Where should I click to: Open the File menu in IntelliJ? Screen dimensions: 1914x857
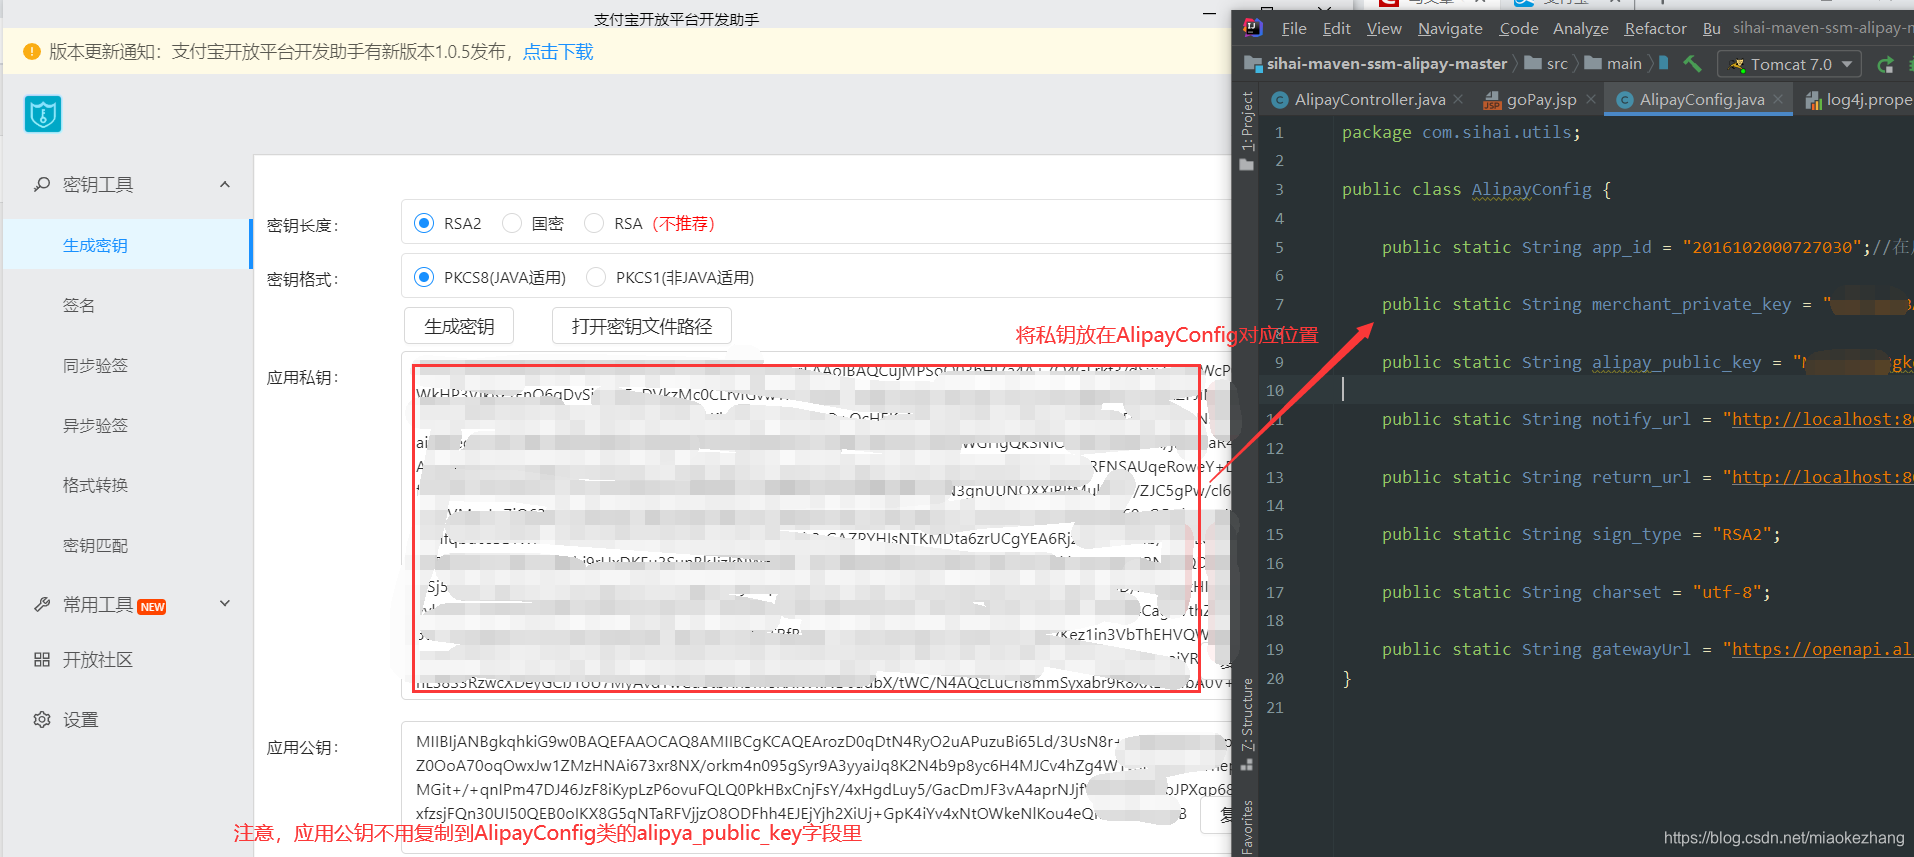[x=1294, y=28]
